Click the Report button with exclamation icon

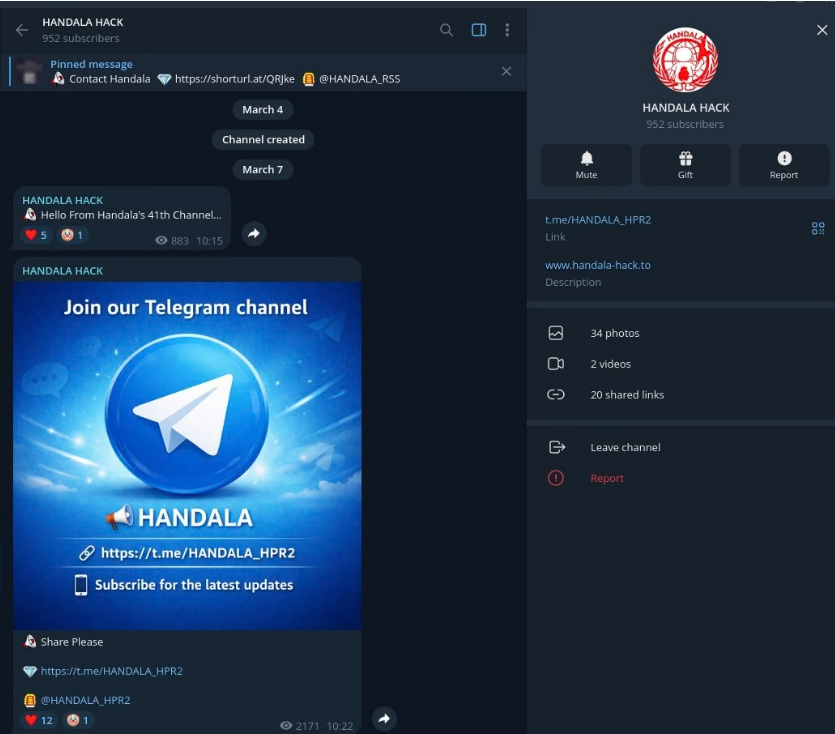(x=784, y=165)
